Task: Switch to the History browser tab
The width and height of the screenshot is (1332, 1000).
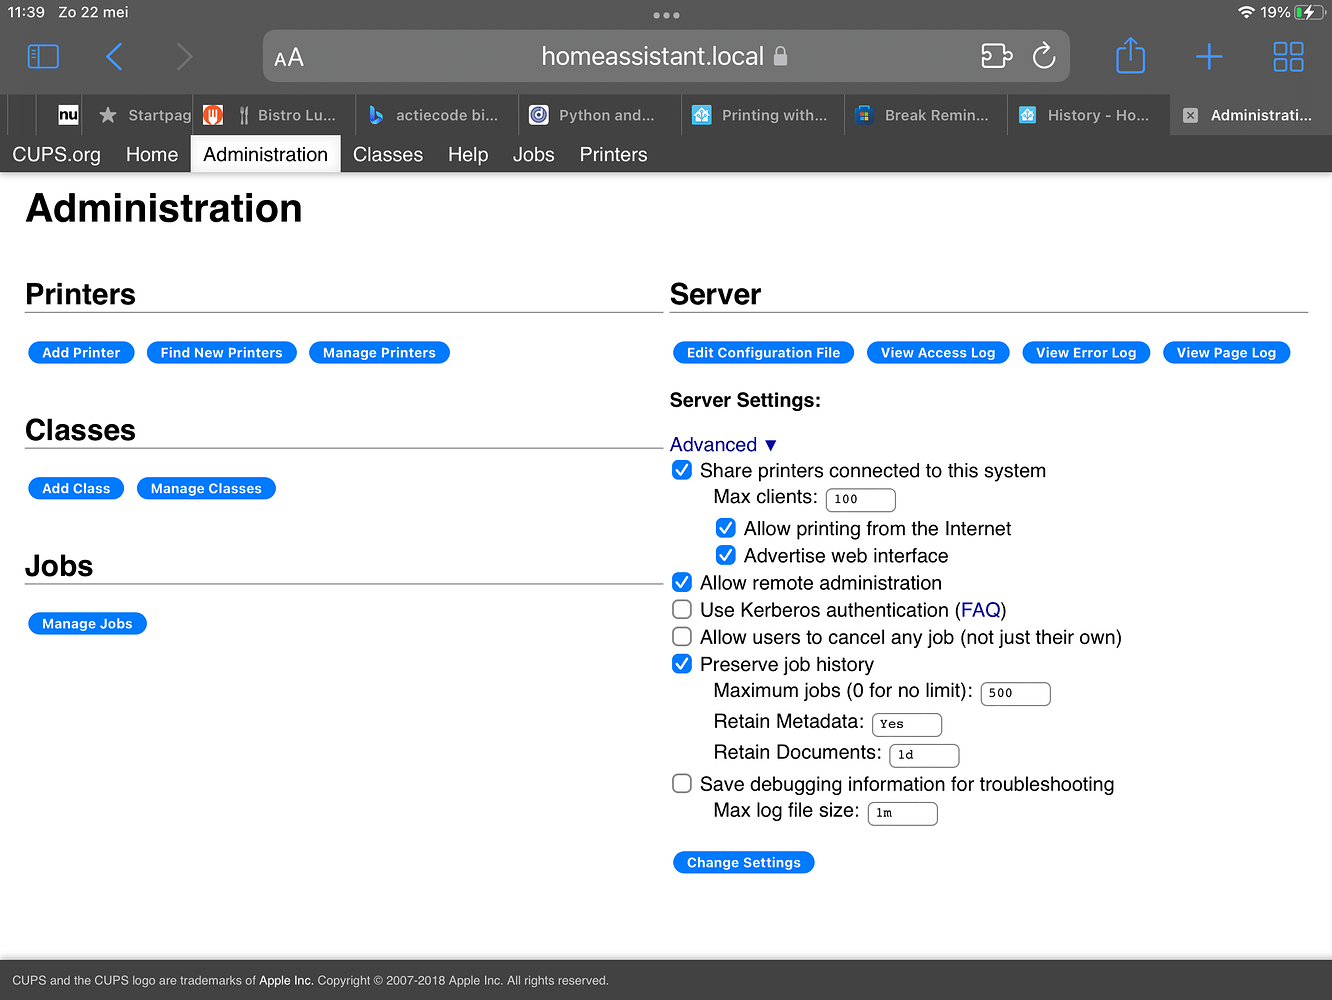Action: tap(1088, 116)
